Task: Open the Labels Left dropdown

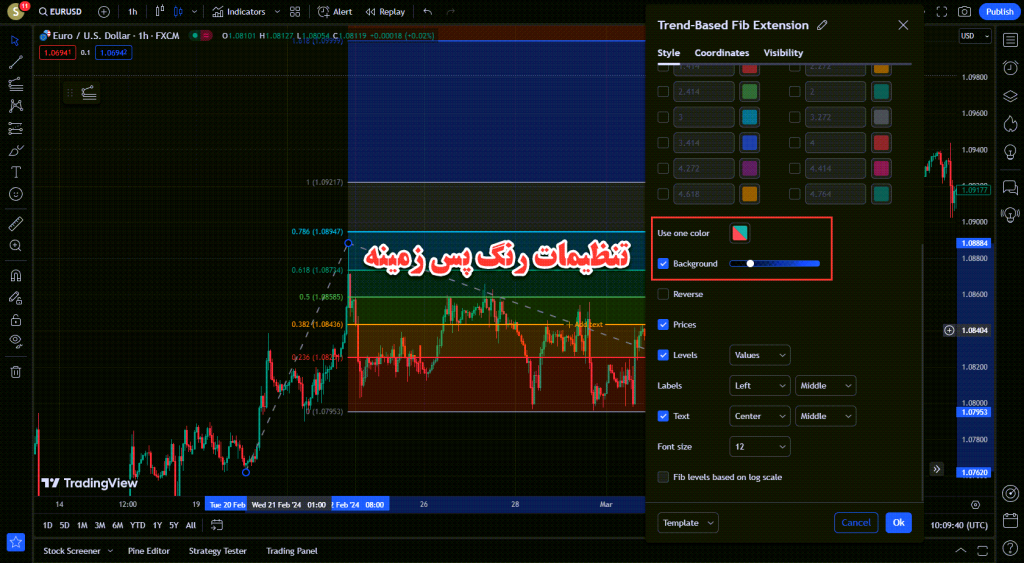Action: [760, 385]
